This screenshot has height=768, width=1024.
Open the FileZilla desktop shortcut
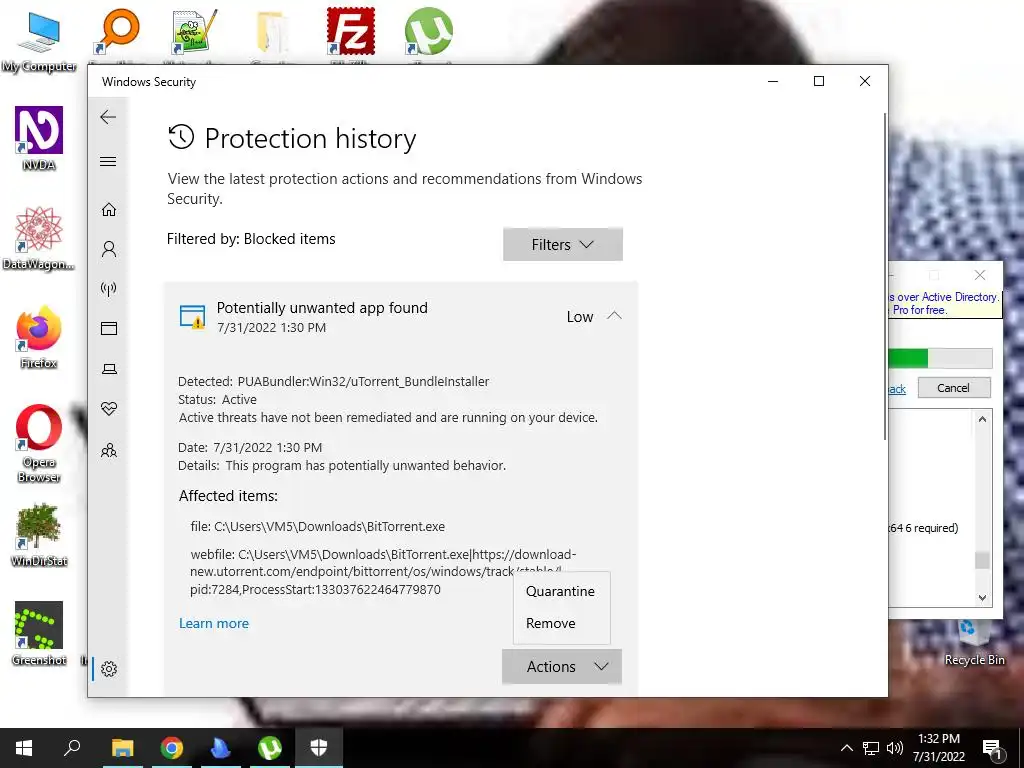coord(351,31)
